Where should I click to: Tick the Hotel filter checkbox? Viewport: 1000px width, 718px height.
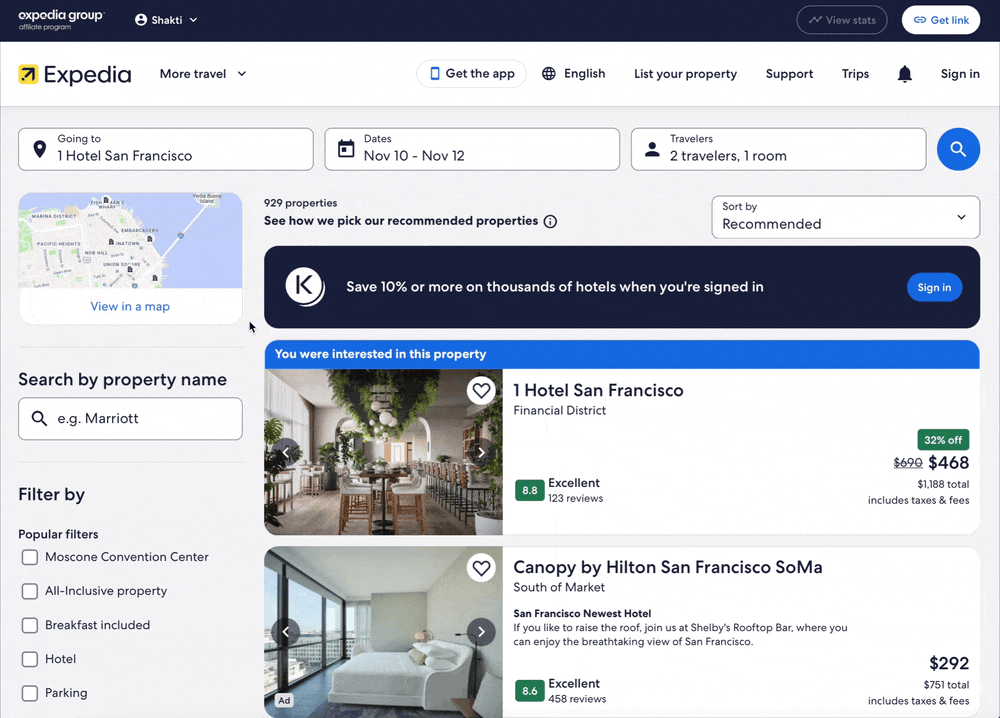[x=30, y=659]
